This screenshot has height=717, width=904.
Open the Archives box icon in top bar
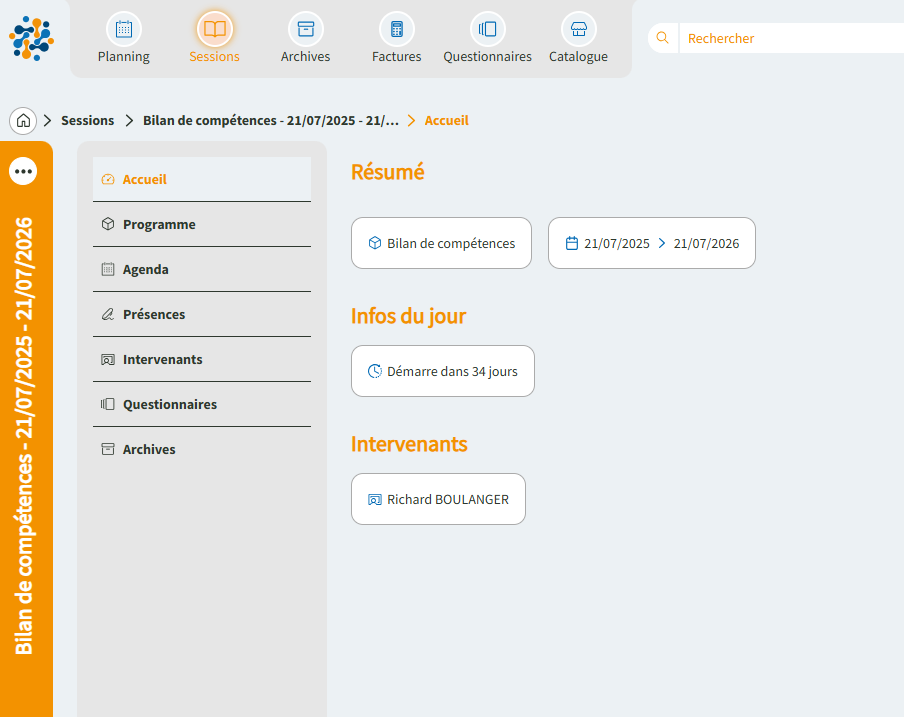pos(305,29)
